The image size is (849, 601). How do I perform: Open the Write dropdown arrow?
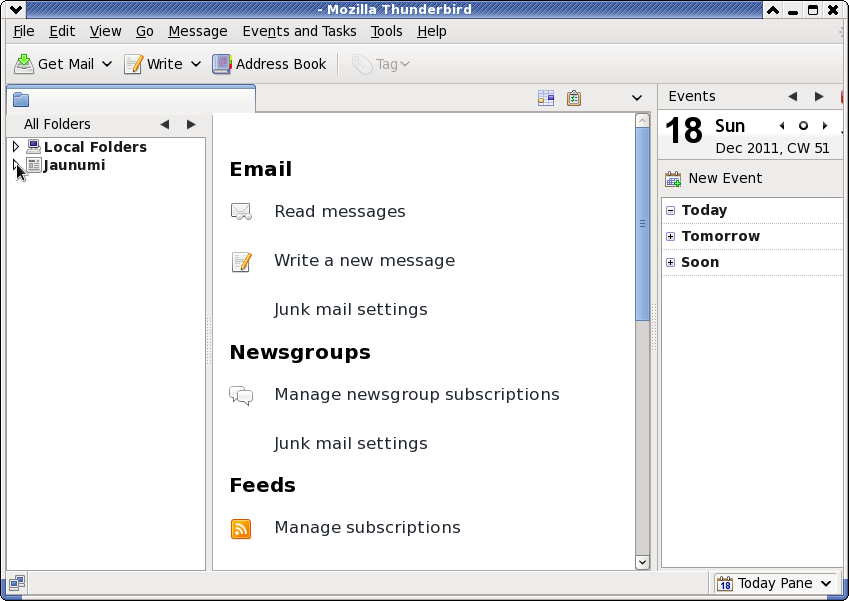[196, 64]
